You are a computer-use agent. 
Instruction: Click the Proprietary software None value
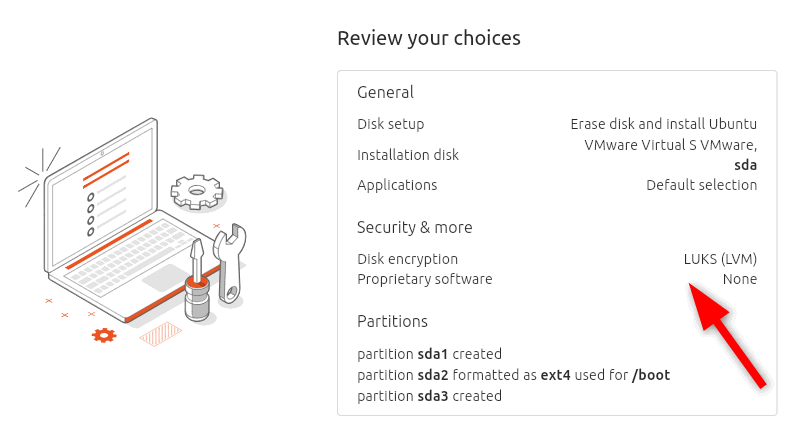[x=740, y=279]
